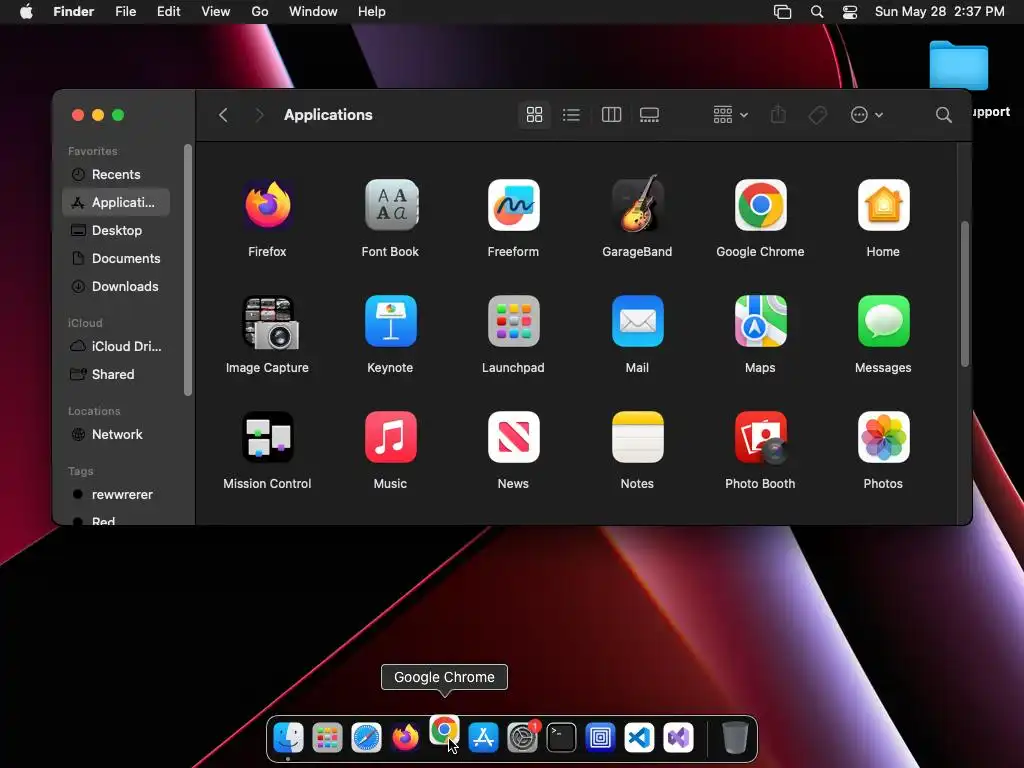This screenshot has width=1024, height=768.
Task: Open Control Center in menu bar
Action: click(850, 12)
